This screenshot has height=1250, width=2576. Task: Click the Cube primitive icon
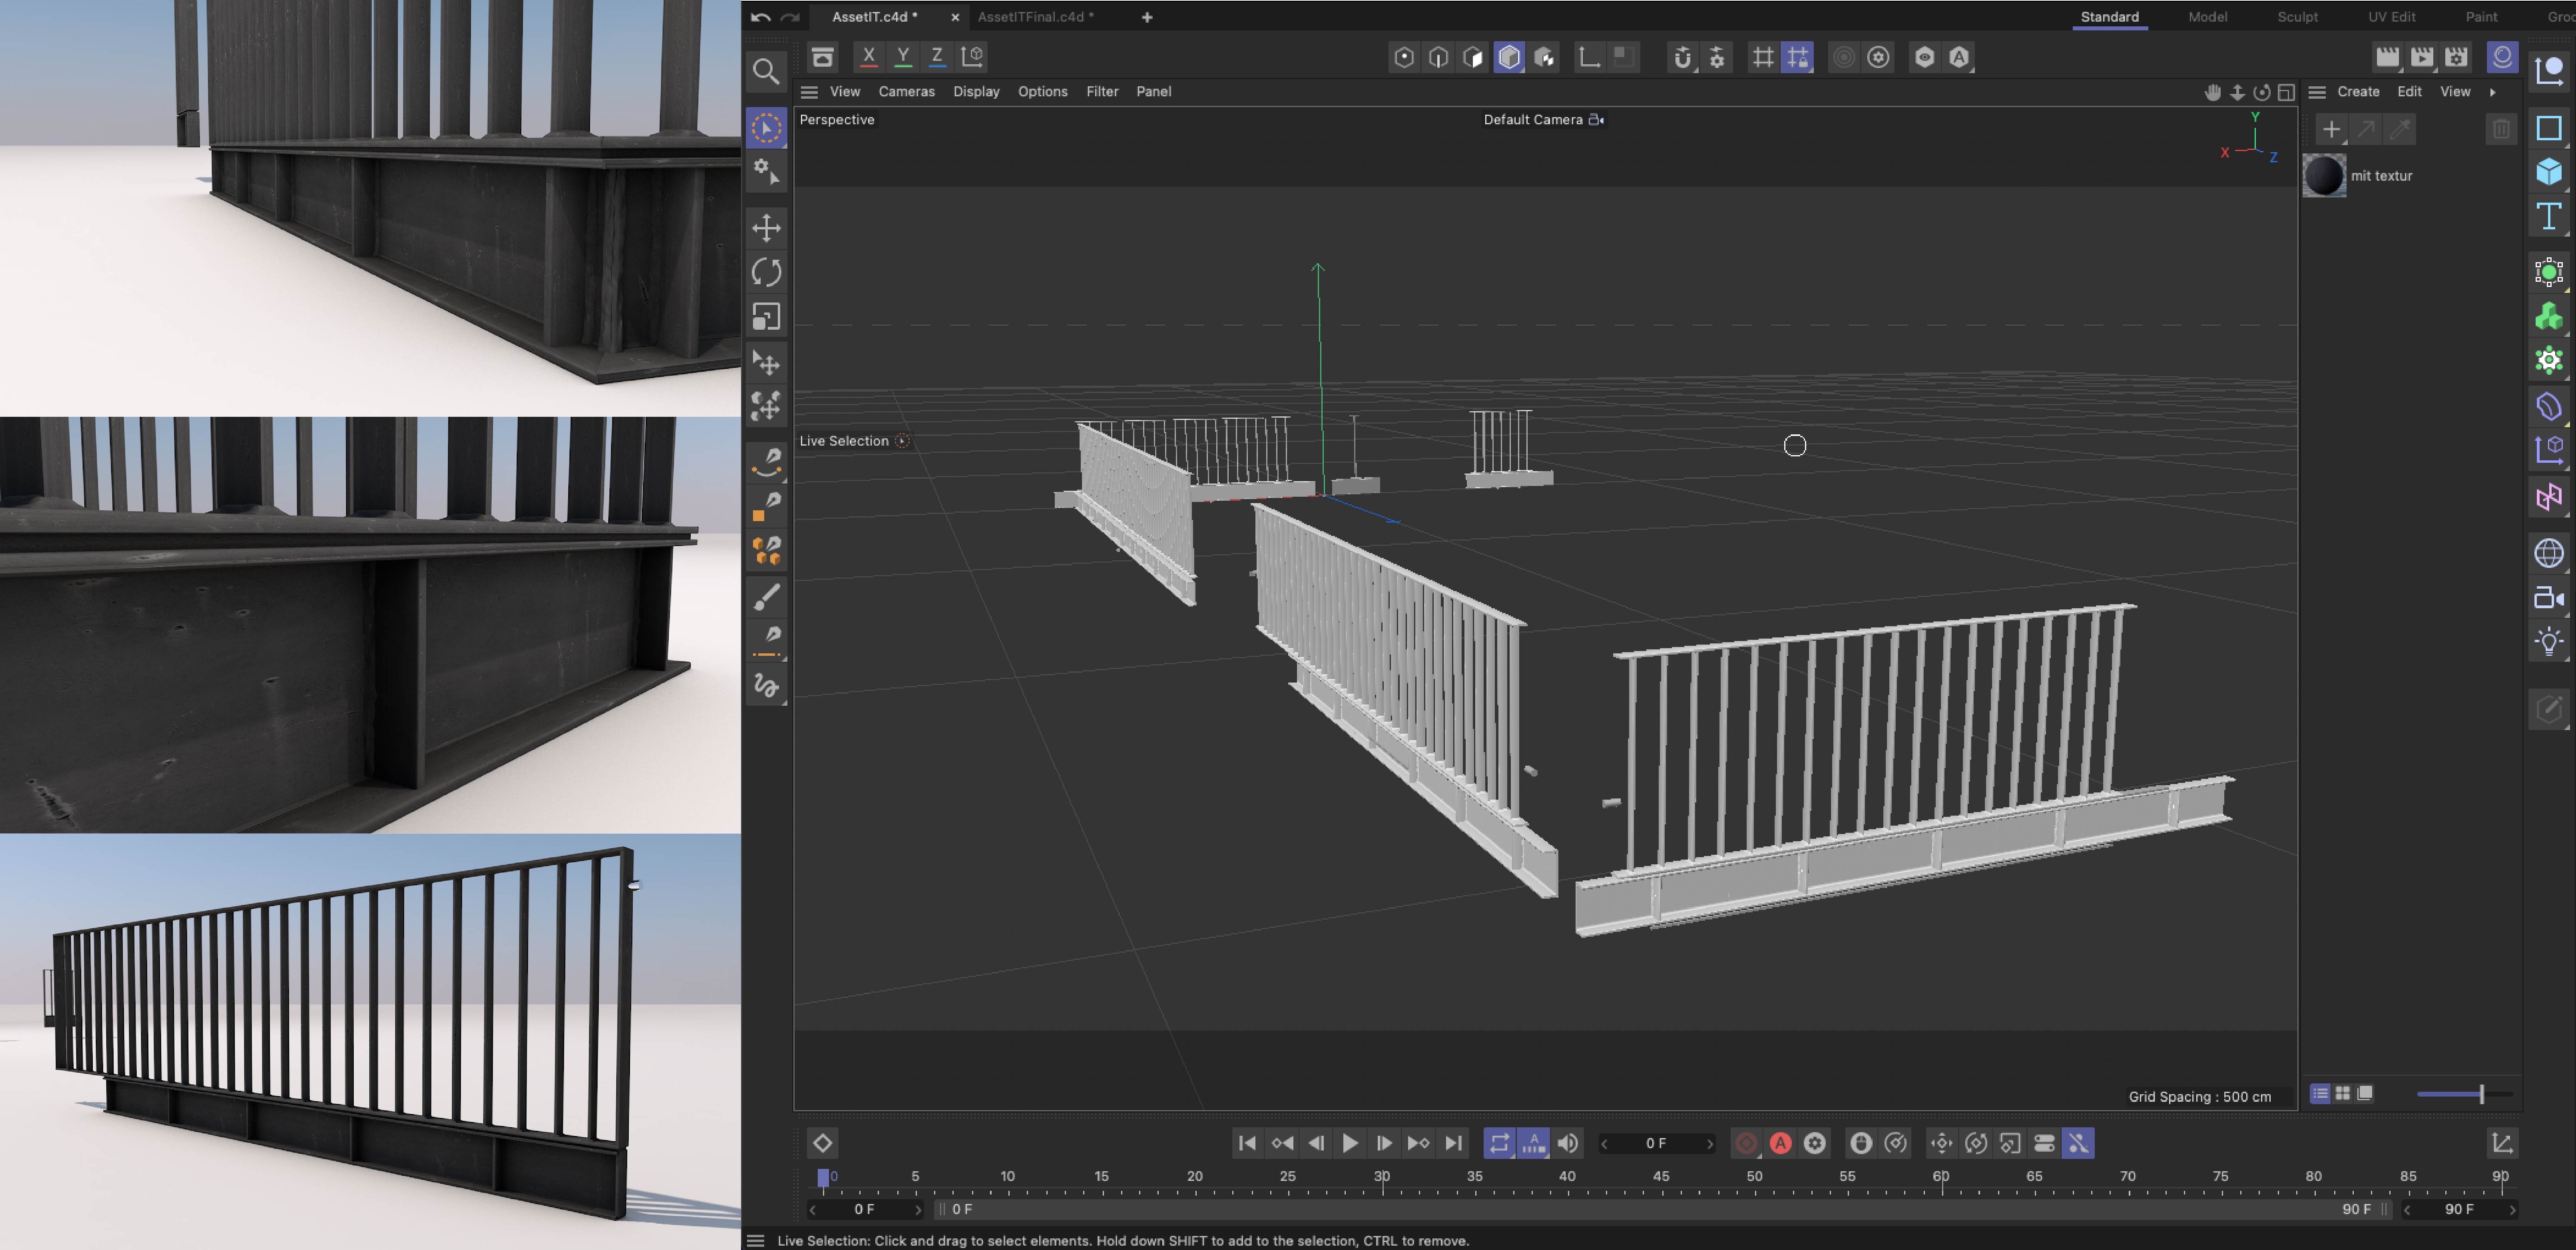pos(2548,172)
